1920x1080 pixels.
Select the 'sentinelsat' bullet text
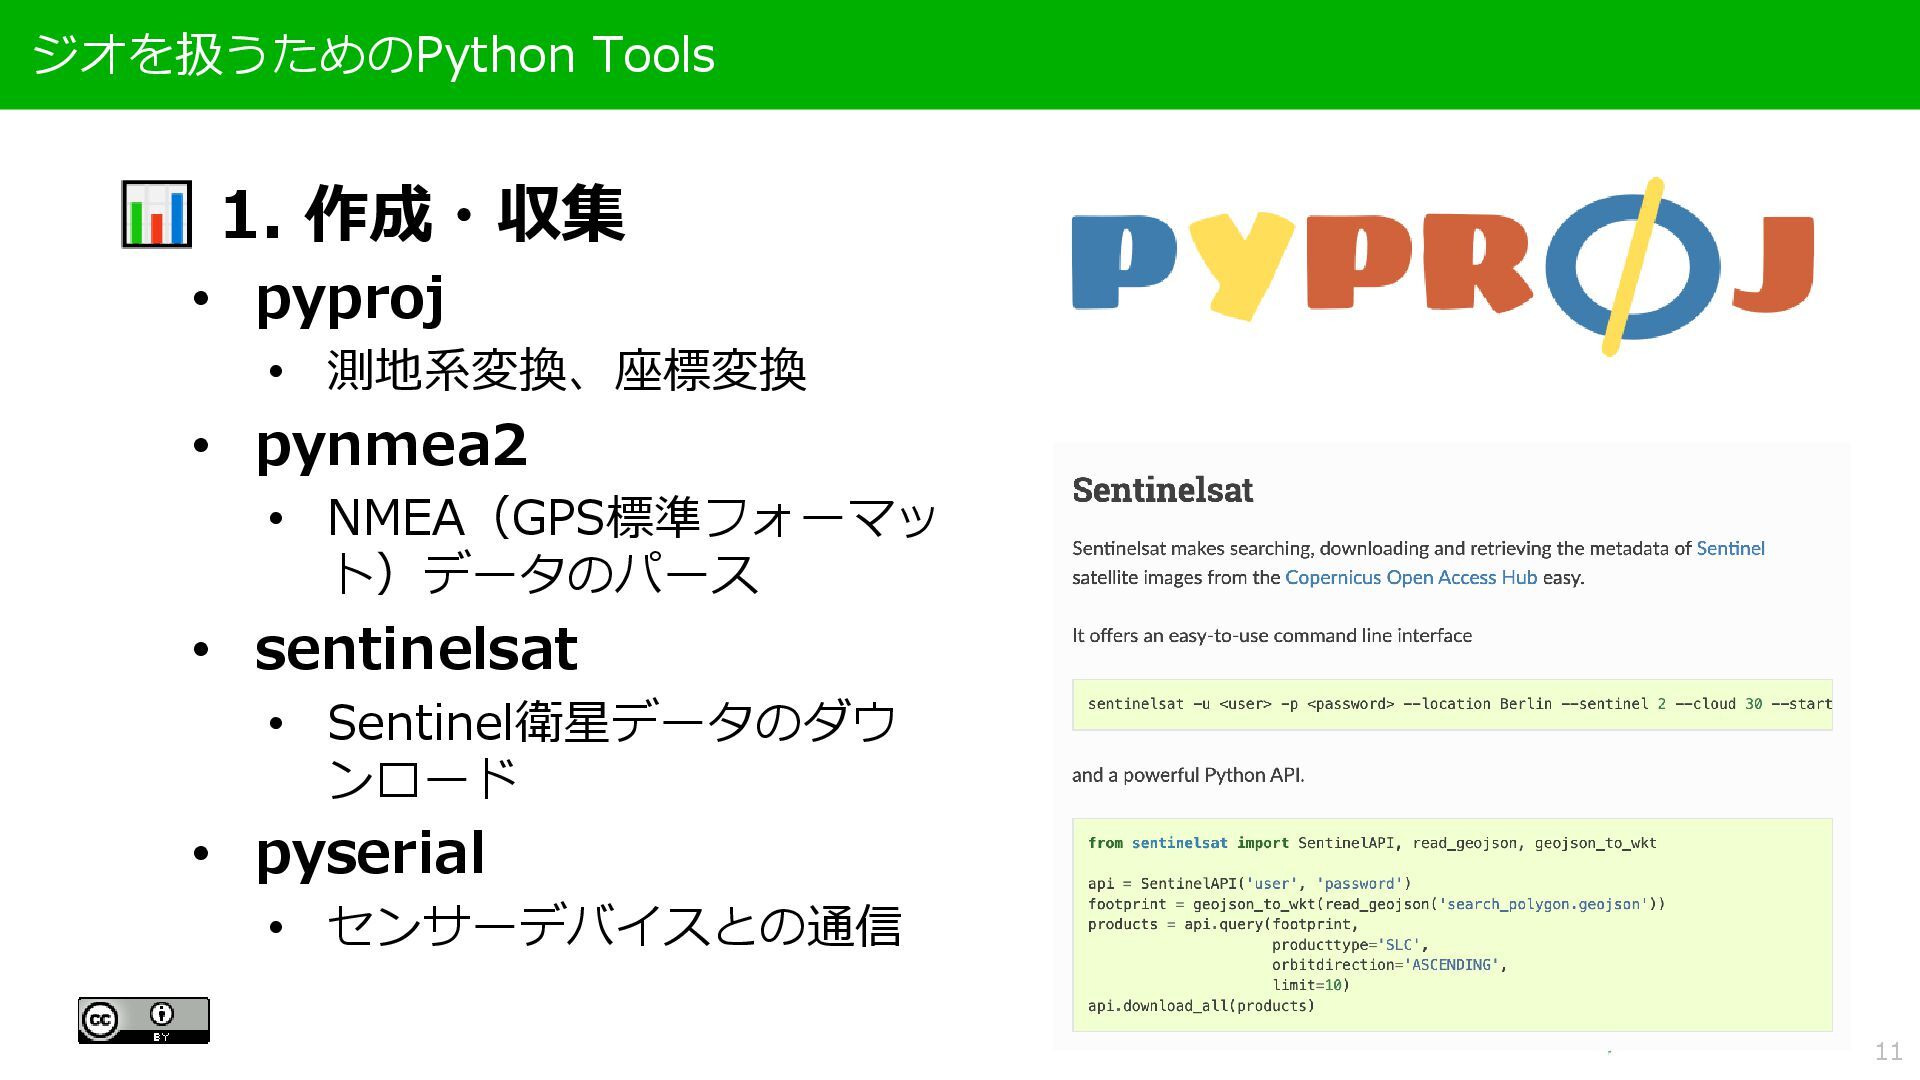pos(416,649)
